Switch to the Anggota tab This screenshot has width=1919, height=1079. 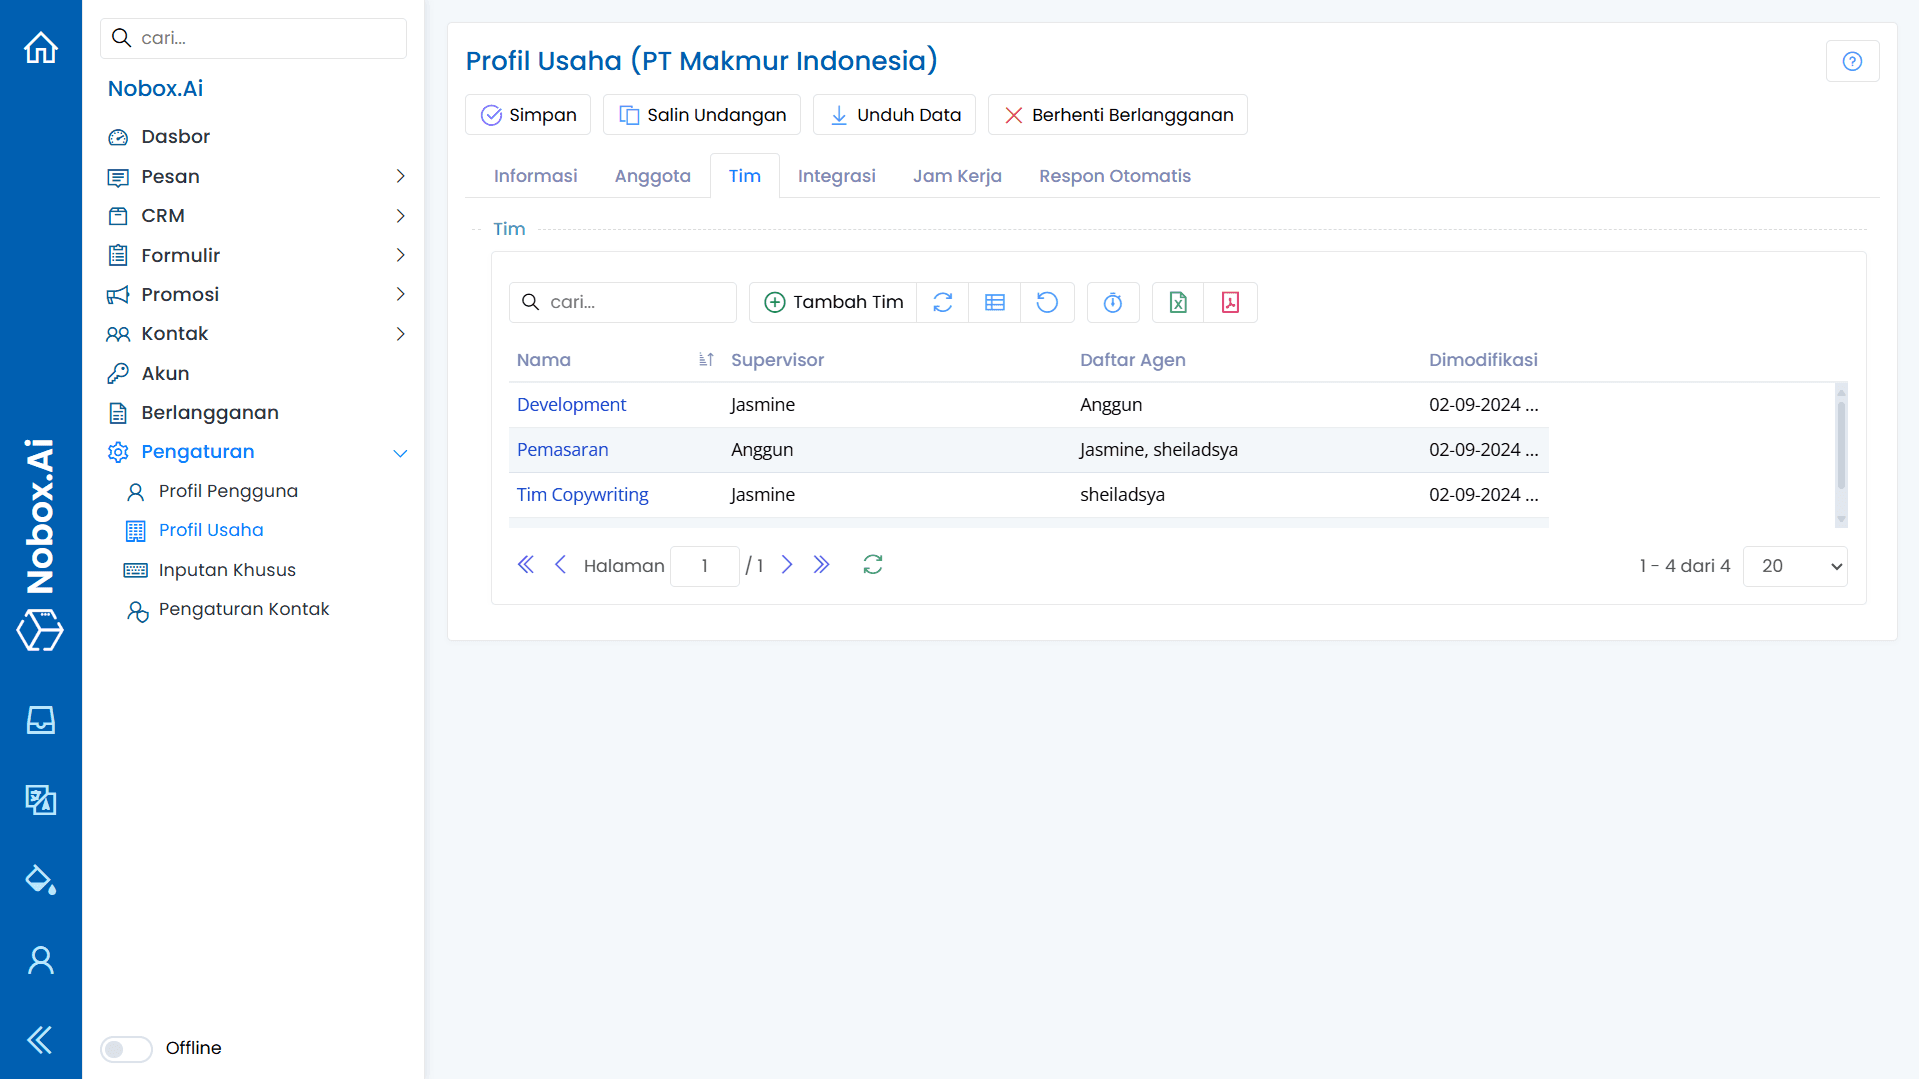point(652,175)
